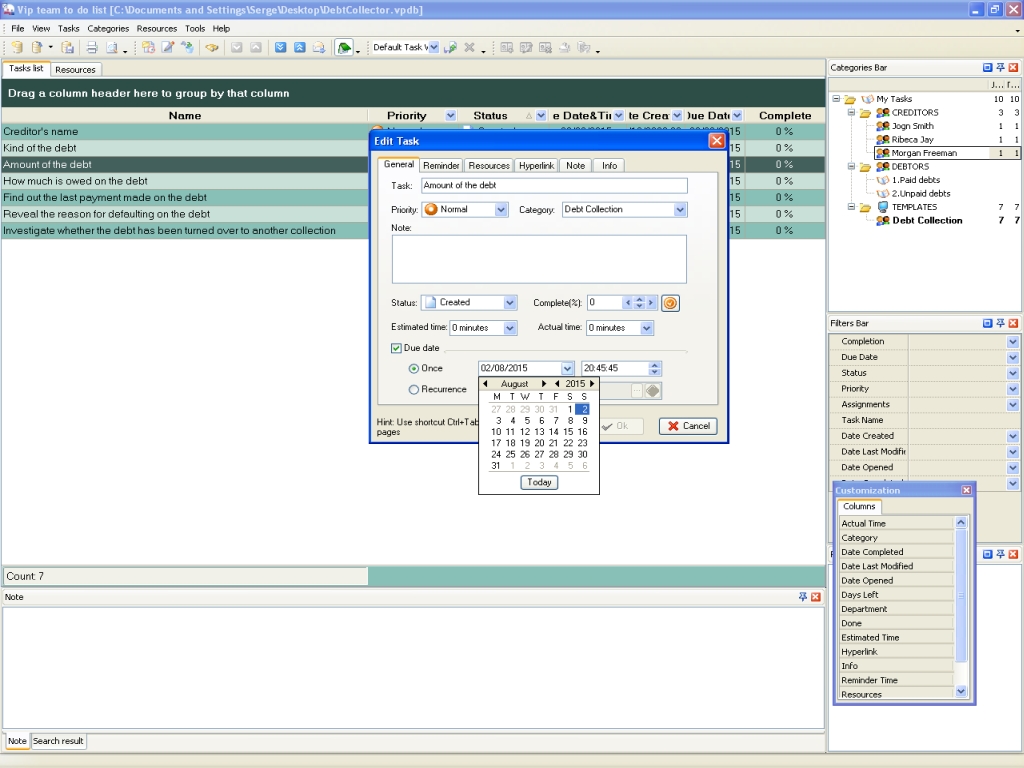1024x768 pixels.
Task: Click the double down-arrow toolbar icon
Action: point(281,47)
